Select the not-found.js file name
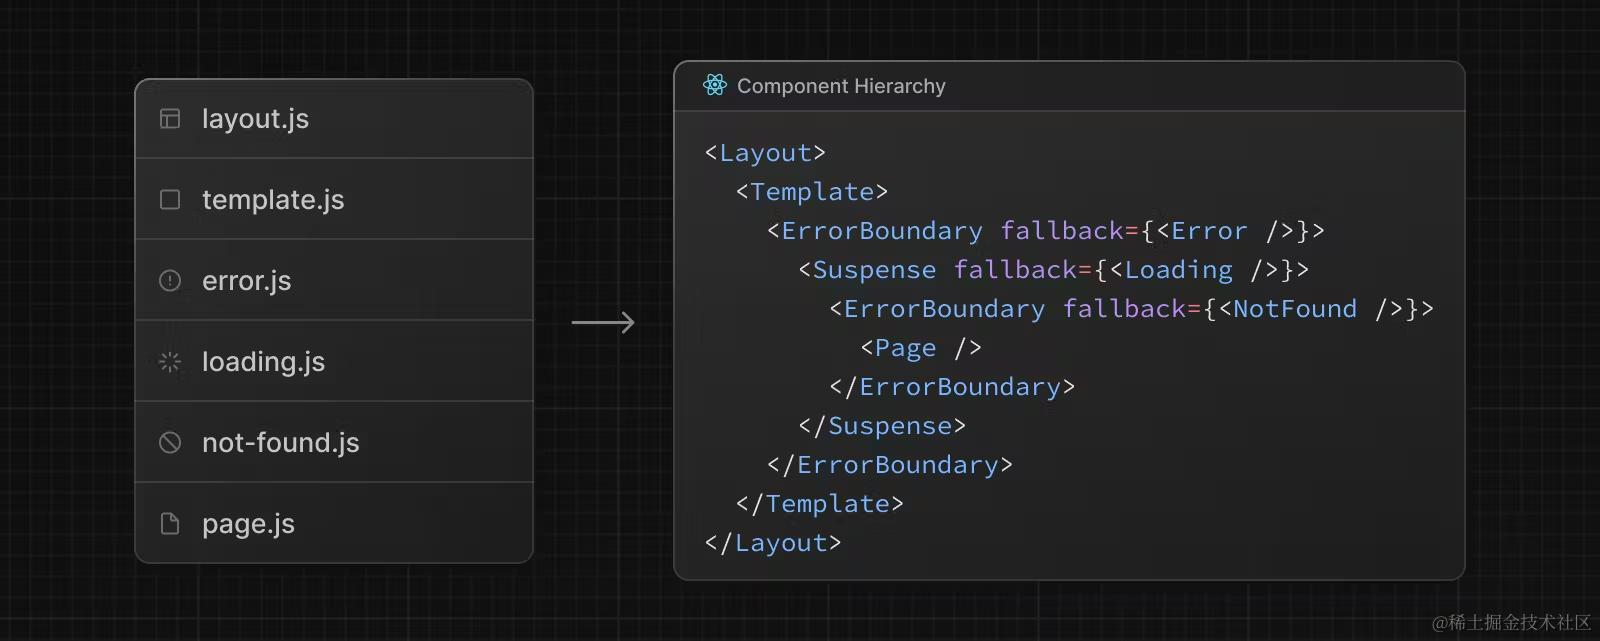The width and height of the screenshot is (1600, 641). 281,443
